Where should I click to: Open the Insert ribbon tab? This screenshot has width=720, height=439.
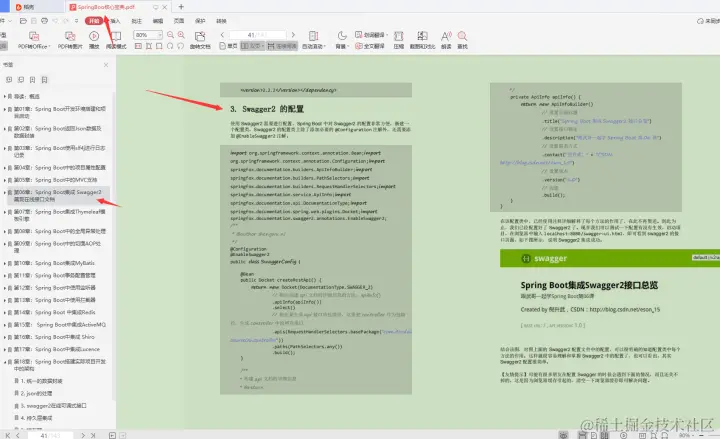tap(115, 21)
